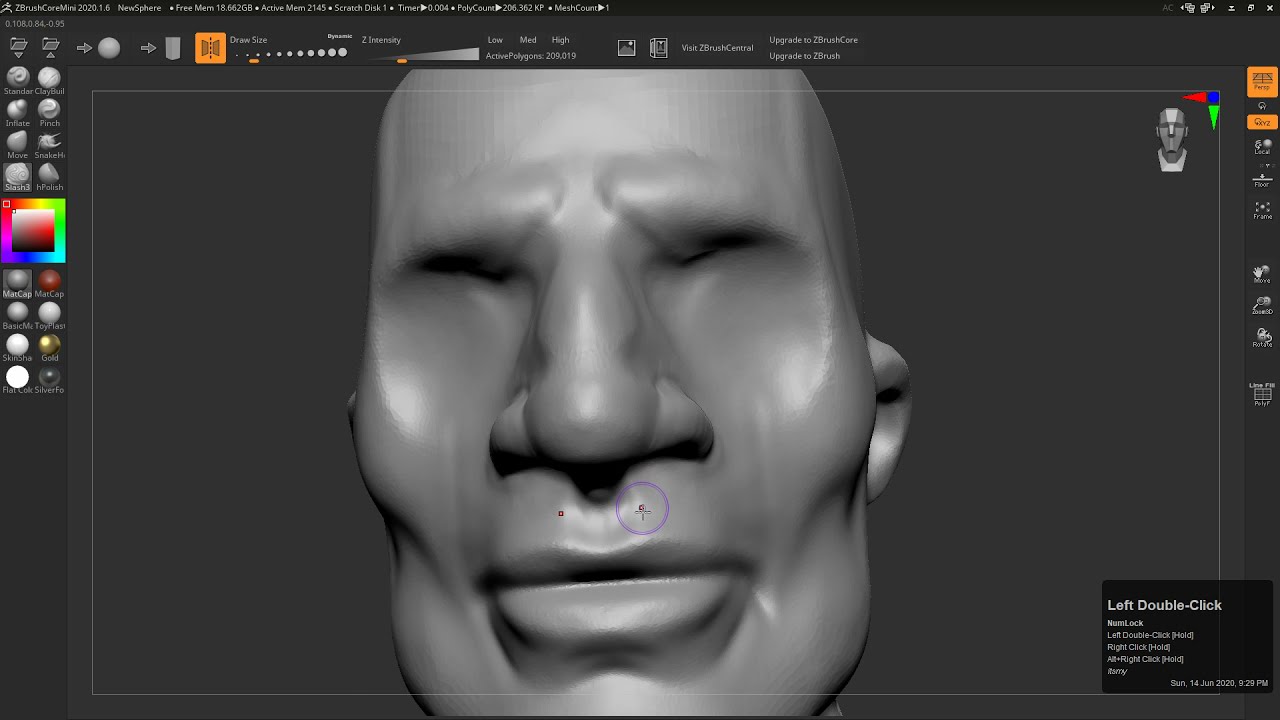Toggle Persp perspective mode

click(x=1262, y=81)
